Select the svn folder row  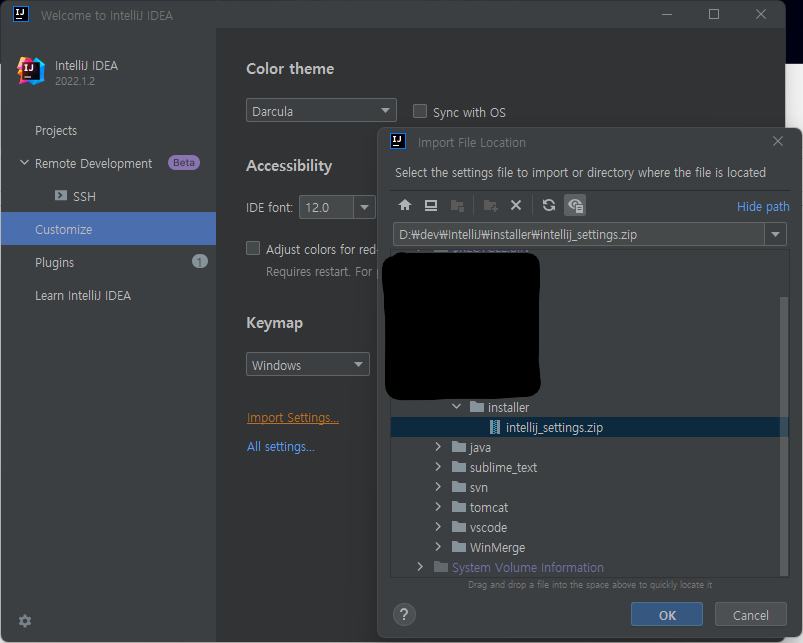point(585,487)
